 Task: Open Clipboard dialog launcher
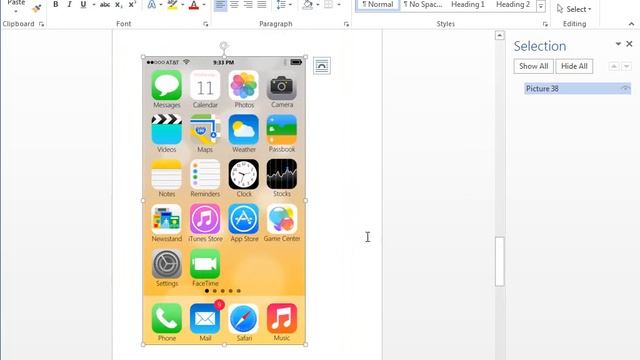(x=42, y=24)
